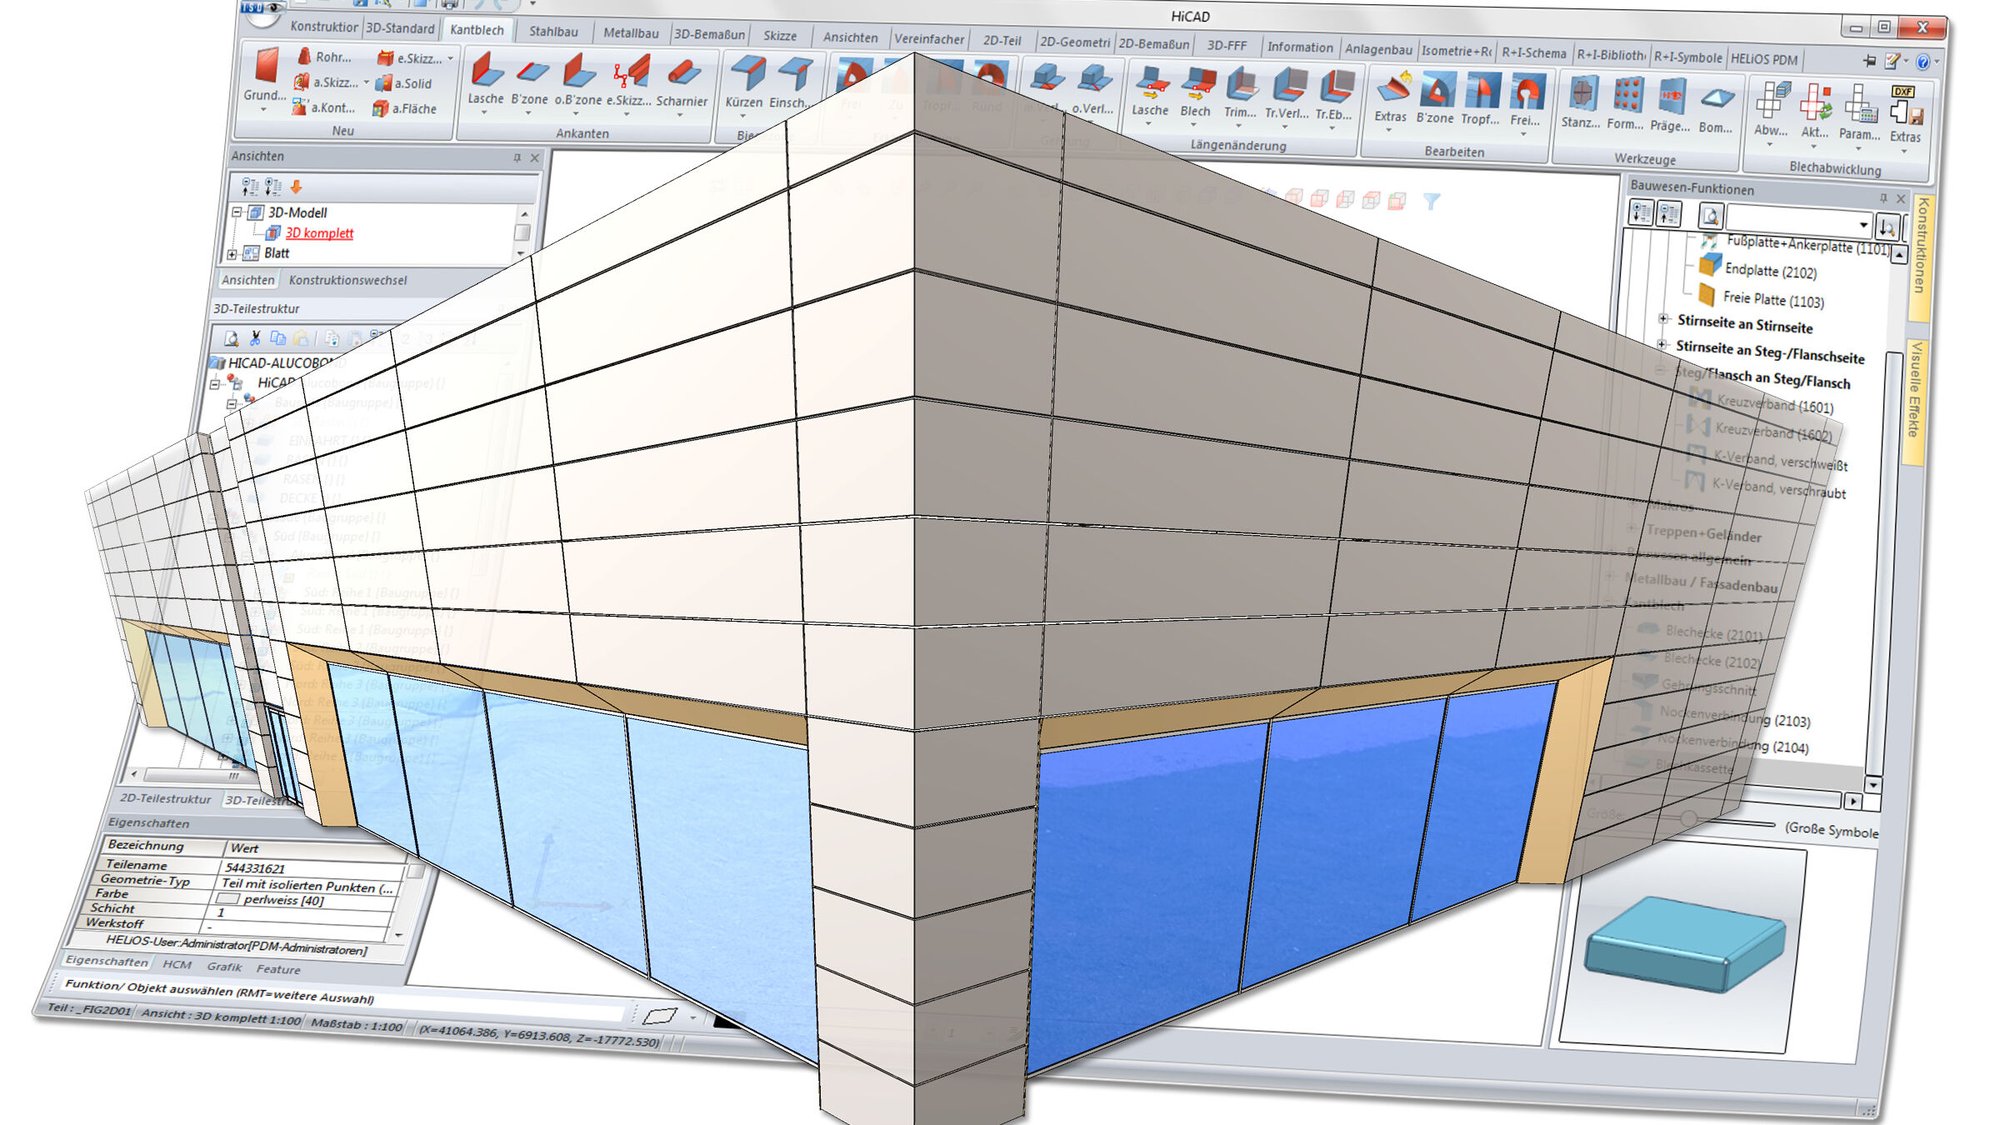Select the Präge... tool
Screen dimensions: 2000x1125
tap(1672, 96)
